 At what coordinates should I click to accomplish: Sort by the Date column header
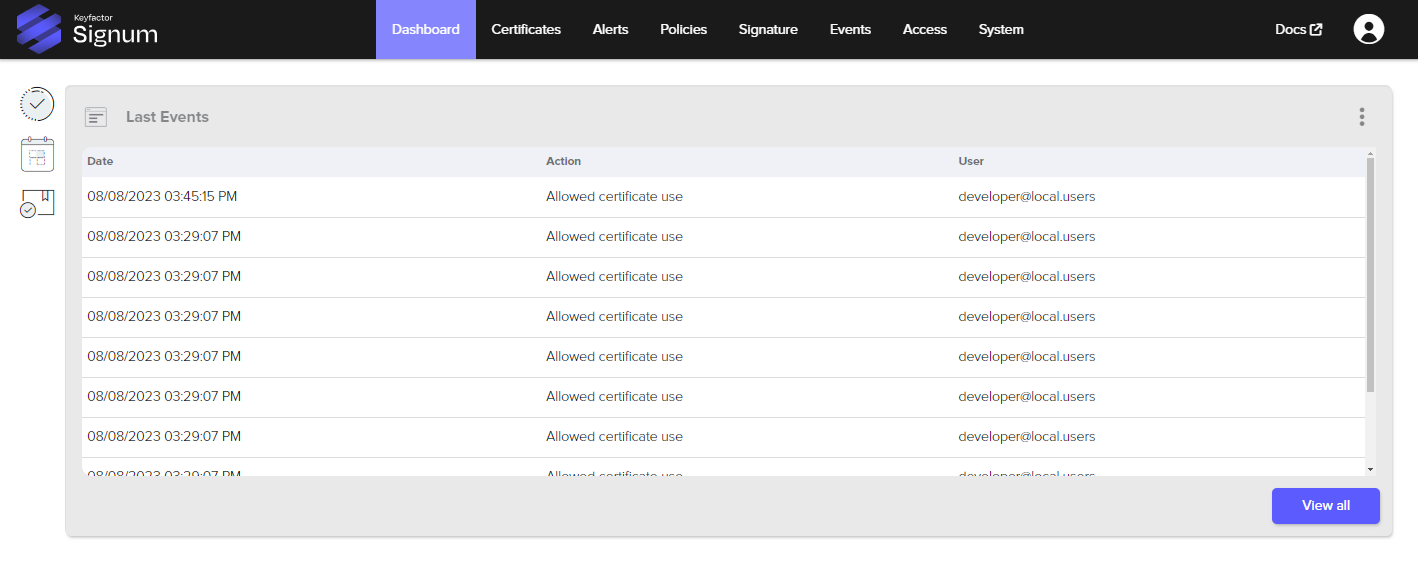100,161
